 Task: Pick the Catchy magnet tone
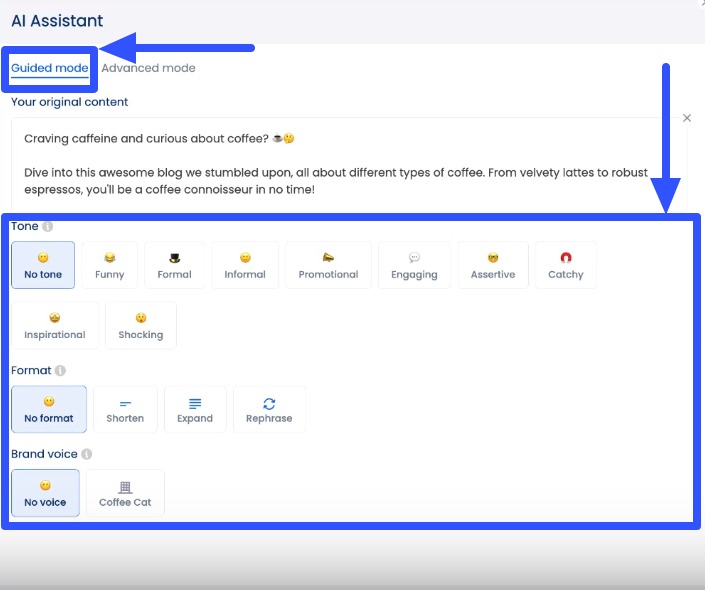point(566,265)
